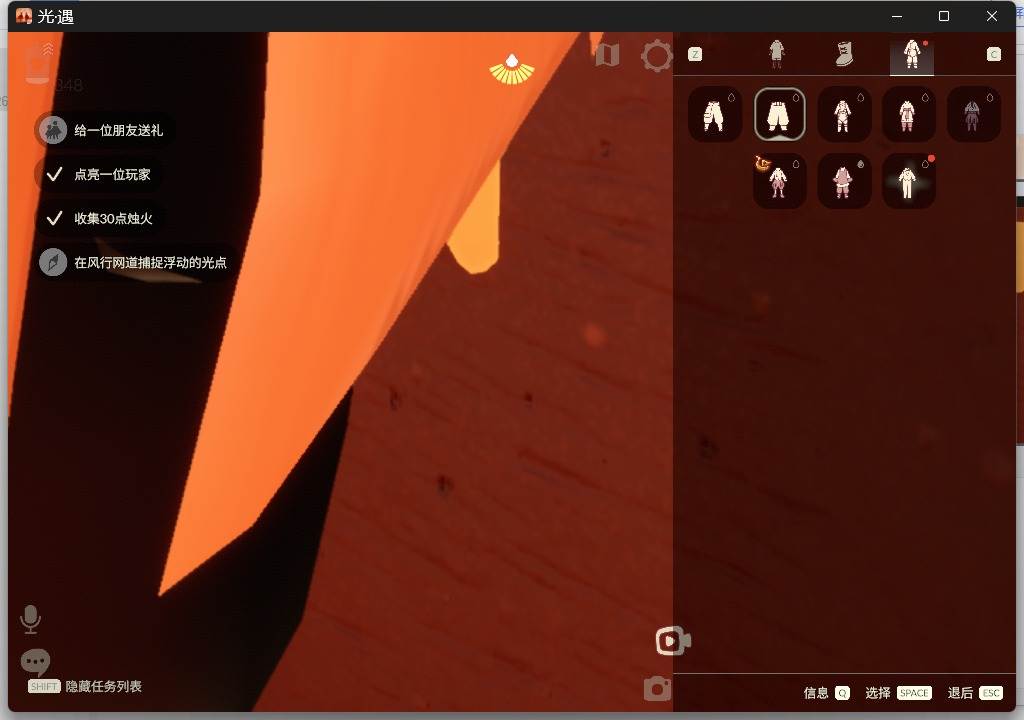The image size is (1024, 720).
Task: Click the 退后 ESC back button
Action: 976,693
